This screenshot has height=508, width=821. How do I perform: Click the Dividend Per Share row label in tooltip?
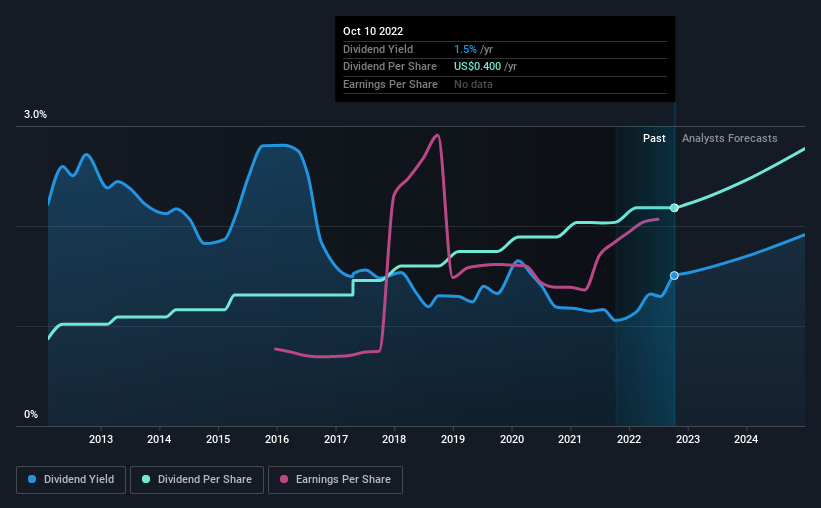(390, 67)
